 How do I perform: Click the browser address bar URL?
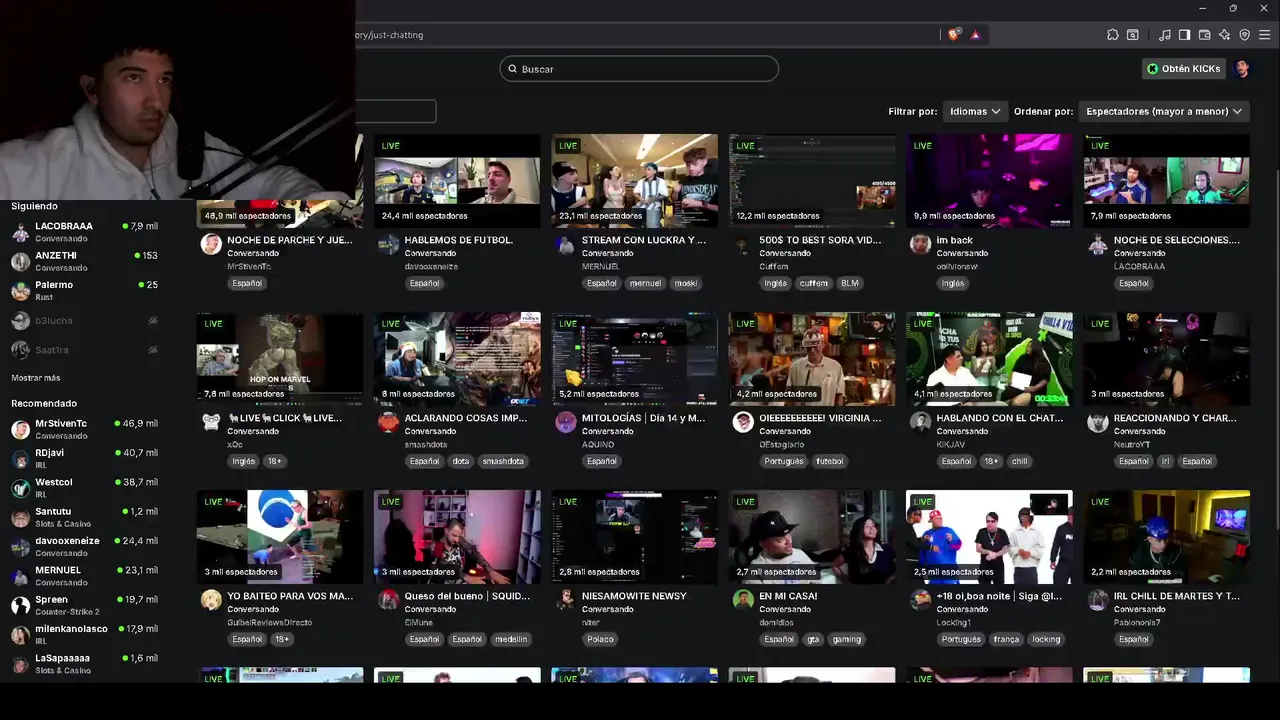point(390,35)
